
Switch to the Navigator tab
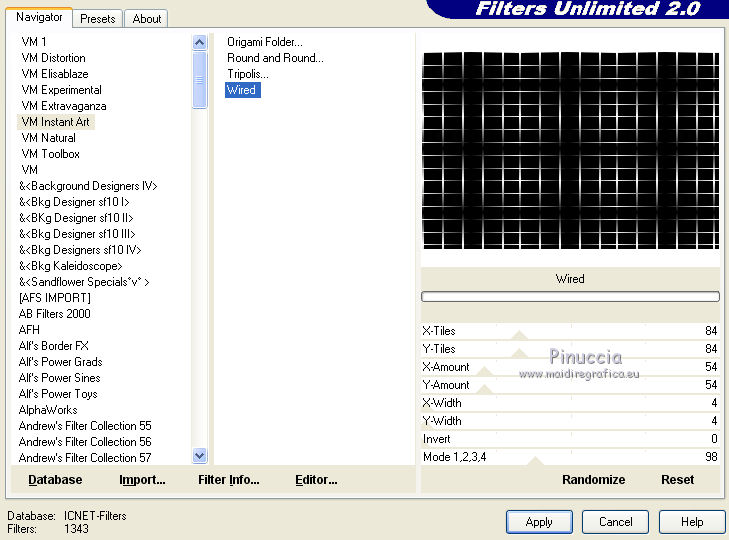pos(39,17)
